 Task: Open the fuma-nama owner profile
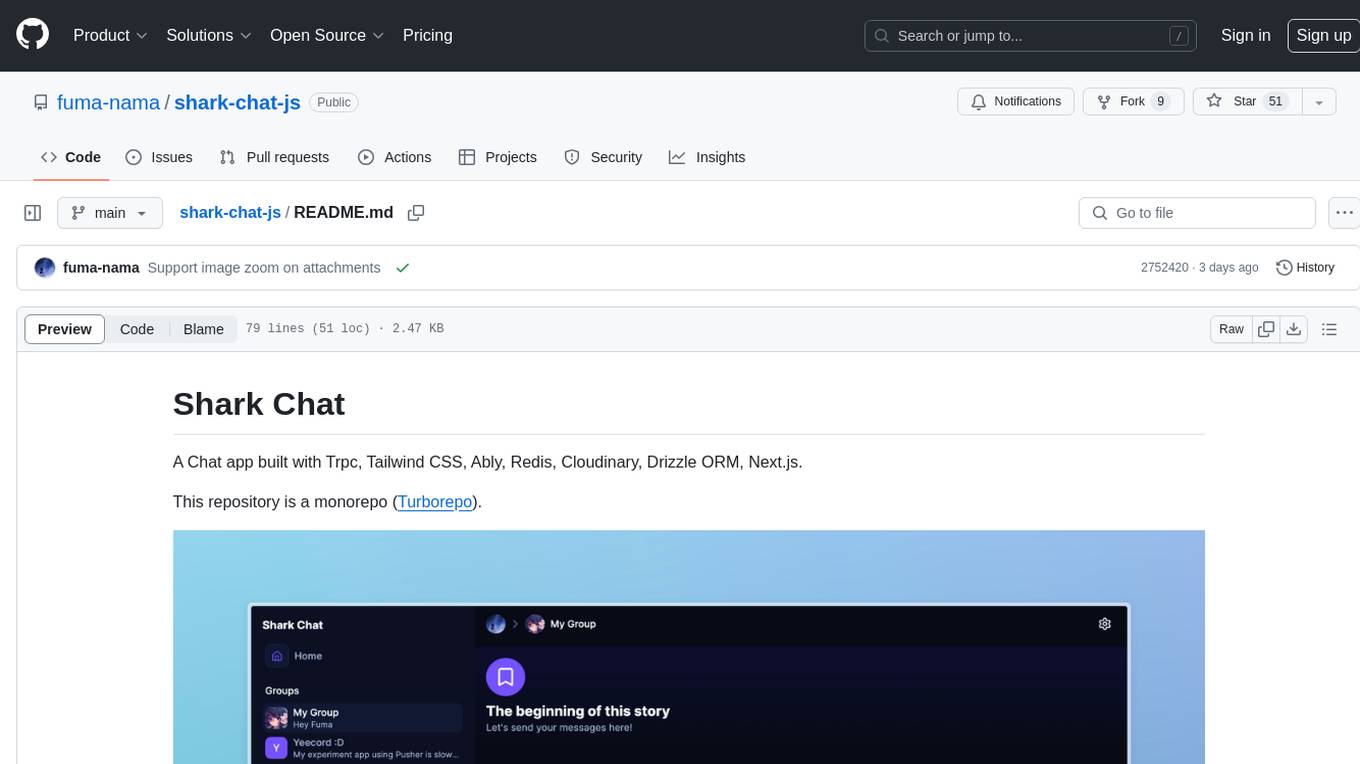[x=108, y=102]
